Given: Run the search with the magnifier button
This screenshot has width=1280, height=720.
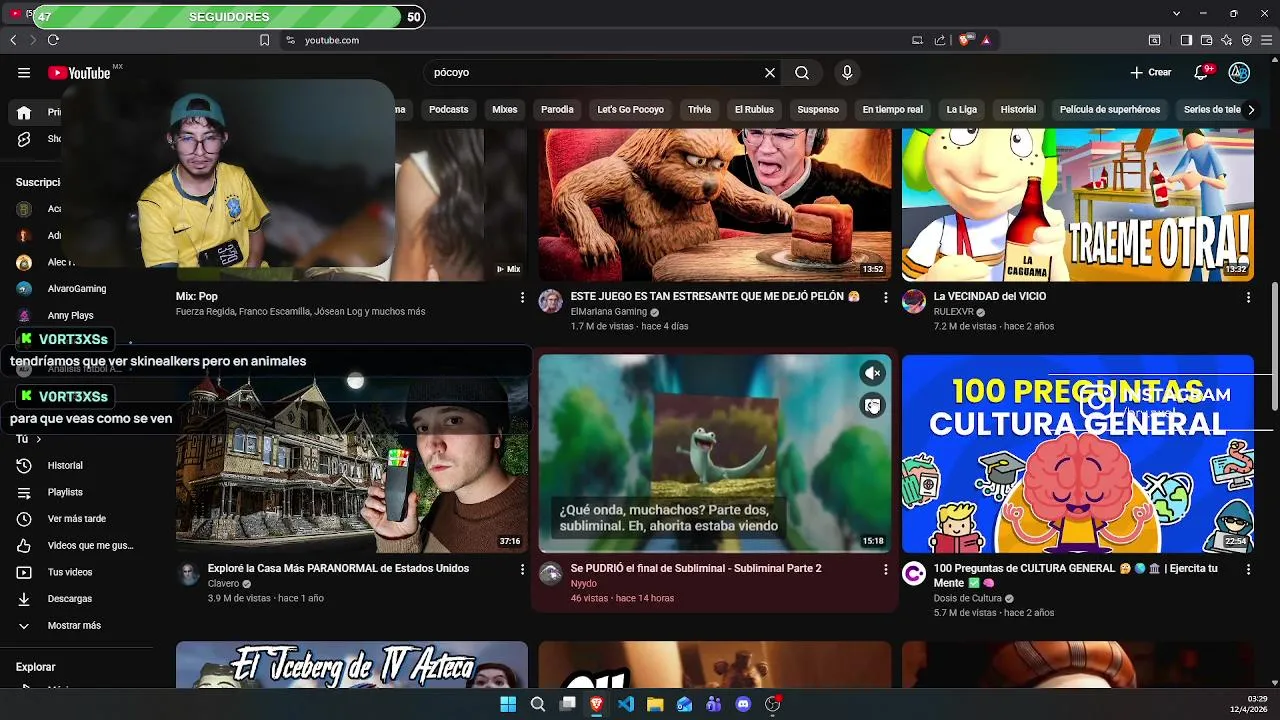Looking at the screenshot, I should (802, 73).
